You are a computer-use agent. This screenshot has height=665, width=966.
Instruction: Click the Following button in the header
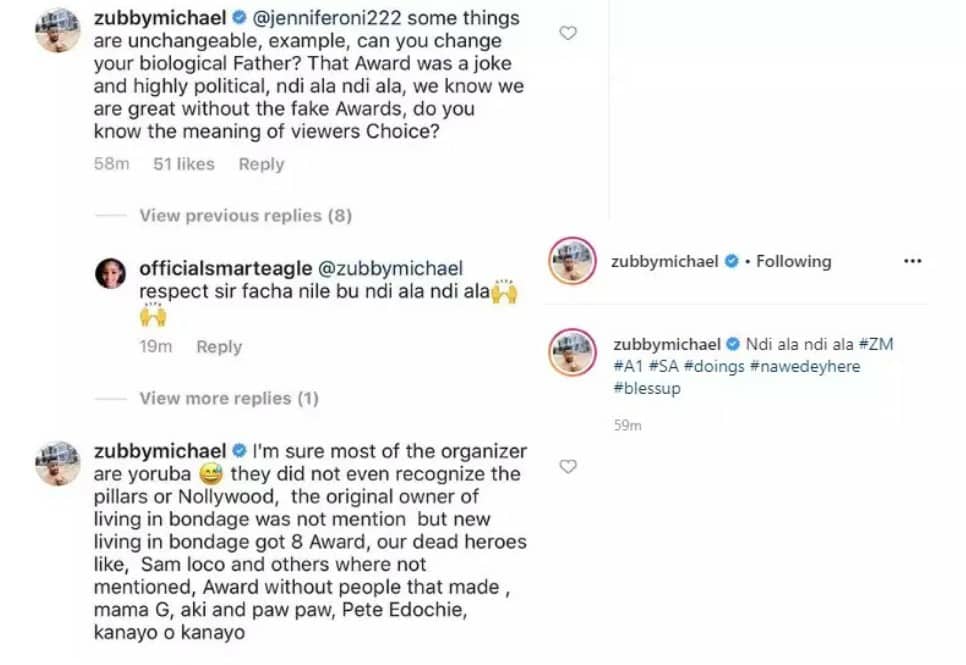click(793, 261)
